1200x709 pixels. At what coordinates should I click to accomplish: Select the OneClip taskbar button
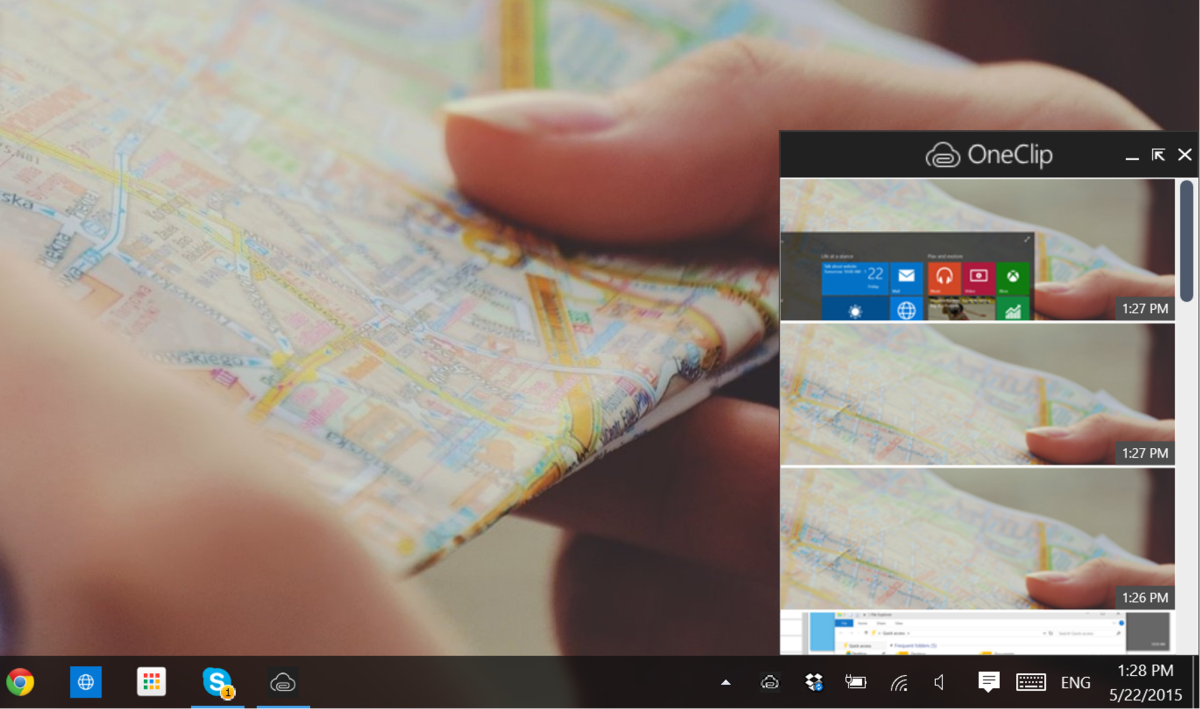[283, 682]
